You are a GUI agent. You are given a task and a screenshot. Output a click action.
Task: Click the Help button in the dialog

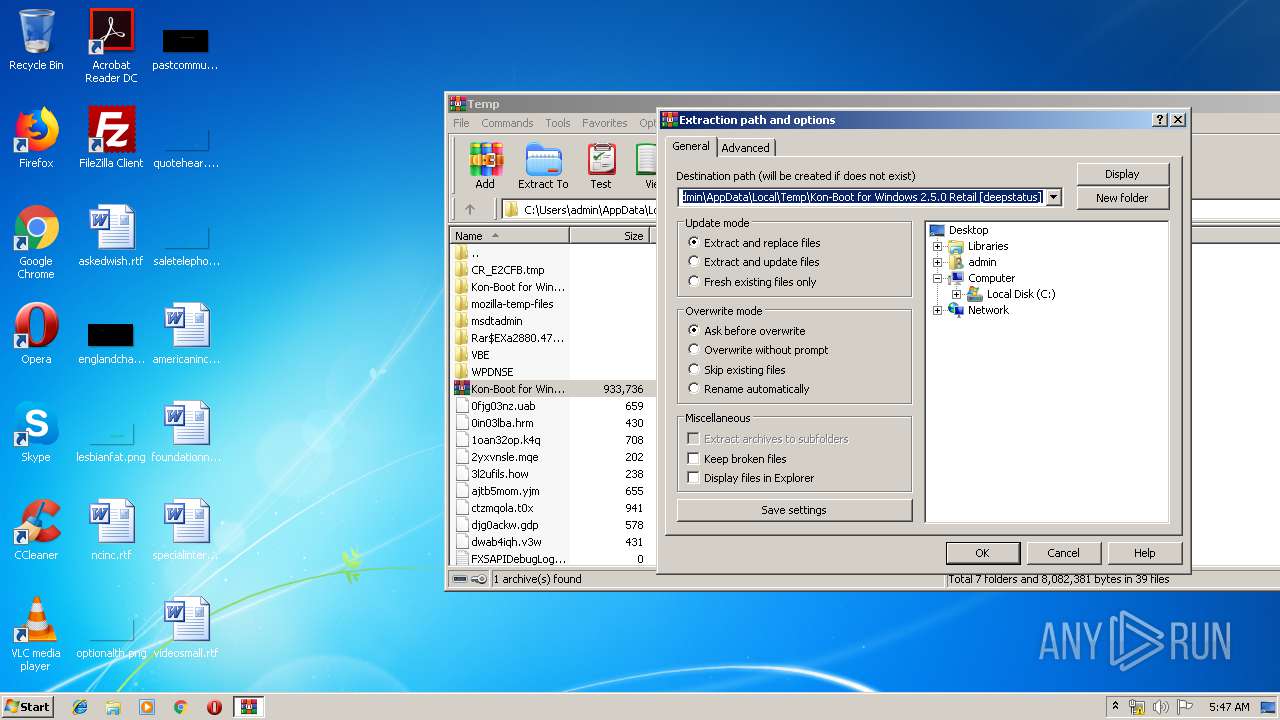click(x=1144, y=553)
